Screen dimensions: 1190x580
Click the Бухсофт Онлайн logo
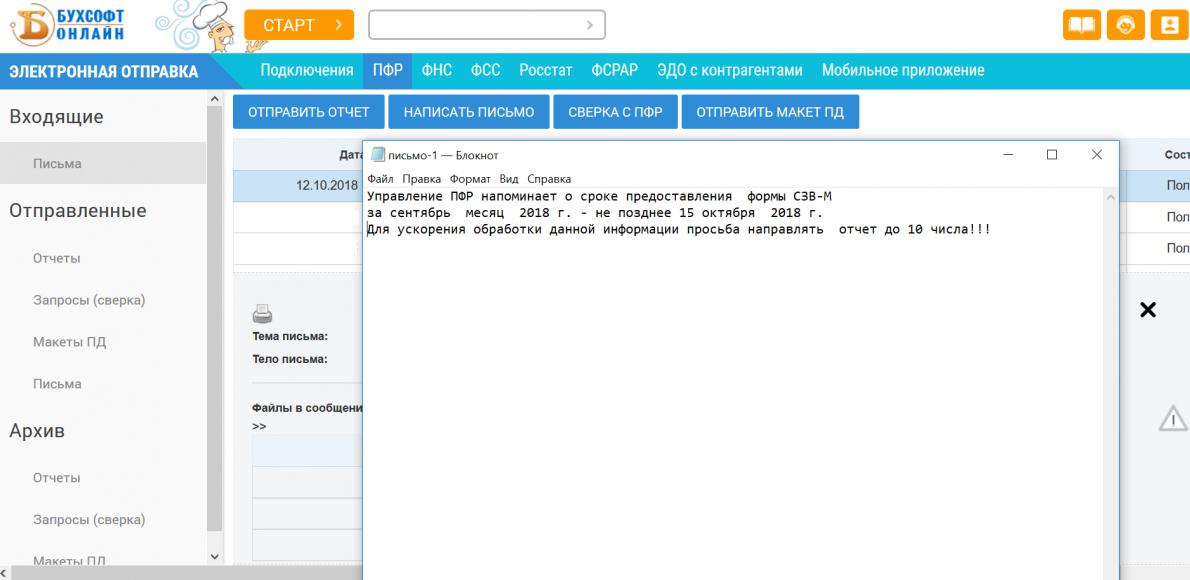pos(67,25)
